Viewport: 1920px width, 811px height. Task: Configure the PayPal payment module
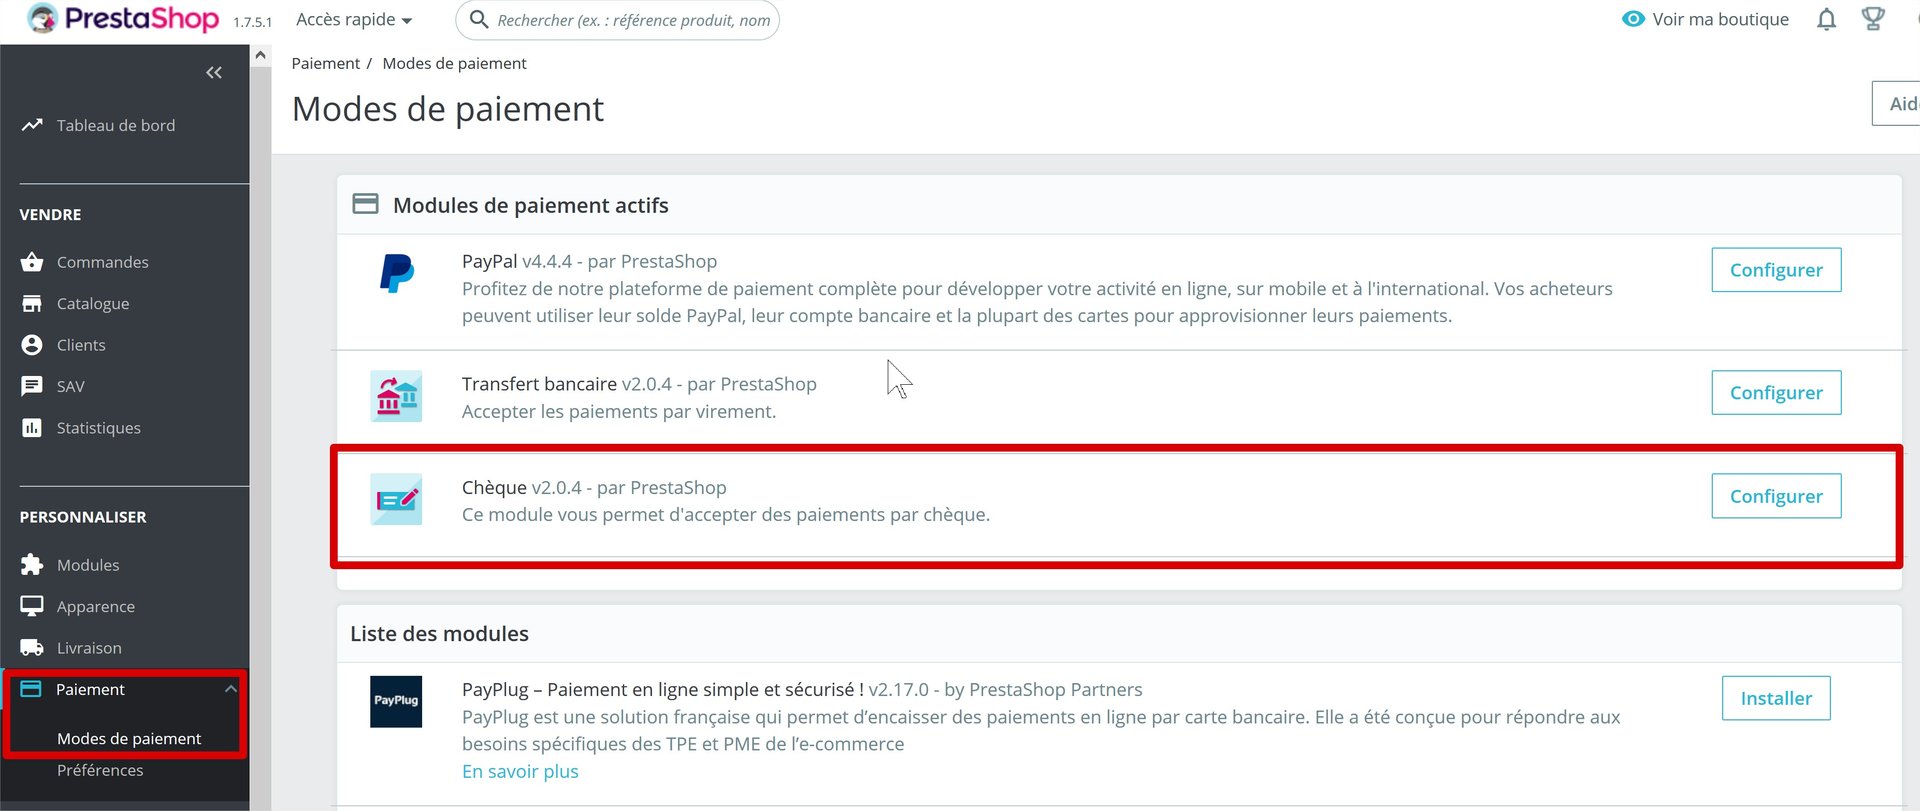click(1776, 270)
